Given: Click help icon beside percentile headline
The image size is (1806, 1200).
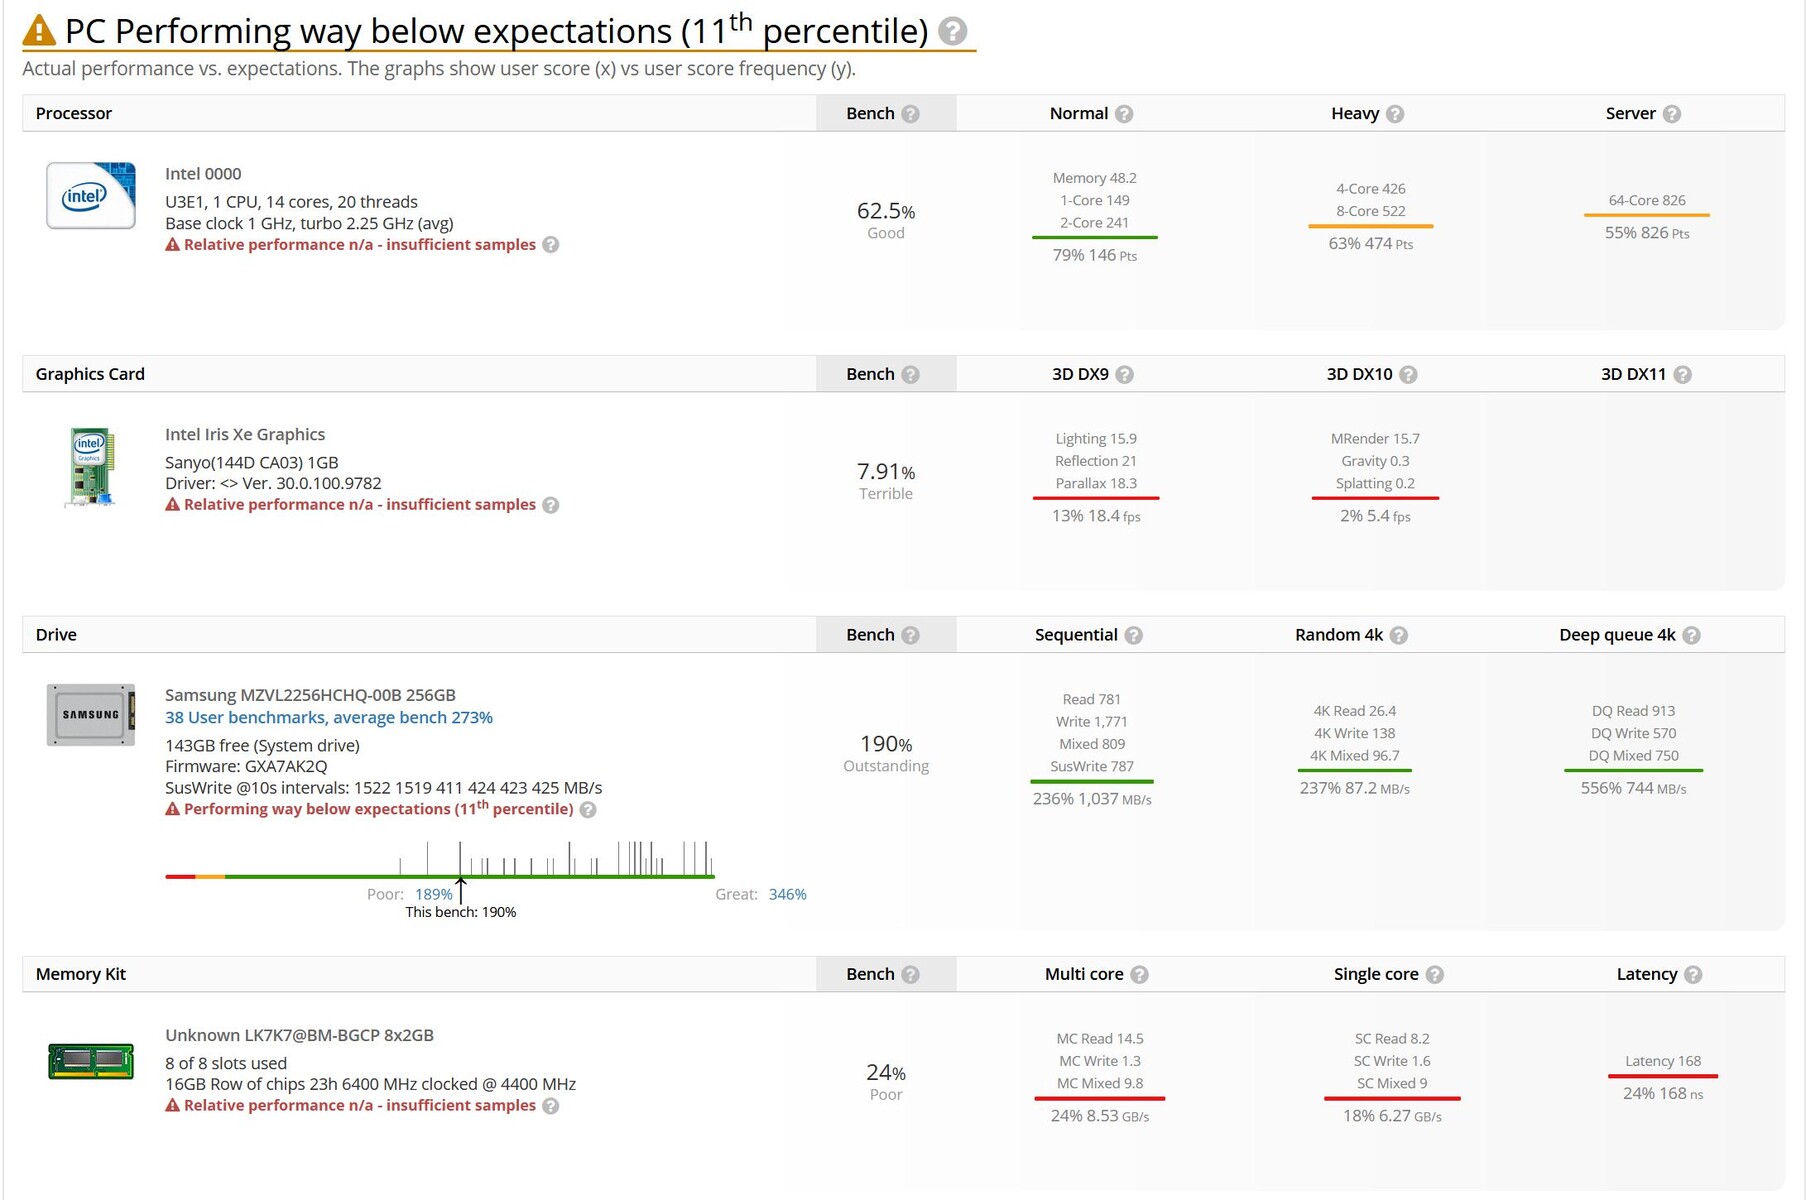Looking at the screenshot, I should (953, 32).
